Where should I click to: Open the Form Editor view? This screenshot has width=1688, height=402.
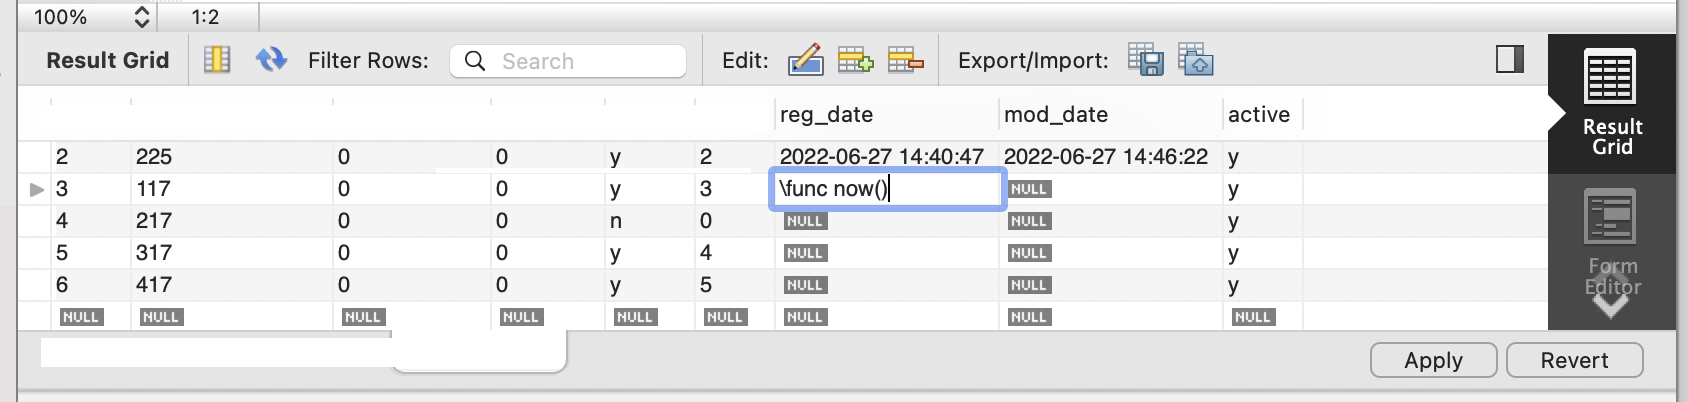click(1612, 240)
